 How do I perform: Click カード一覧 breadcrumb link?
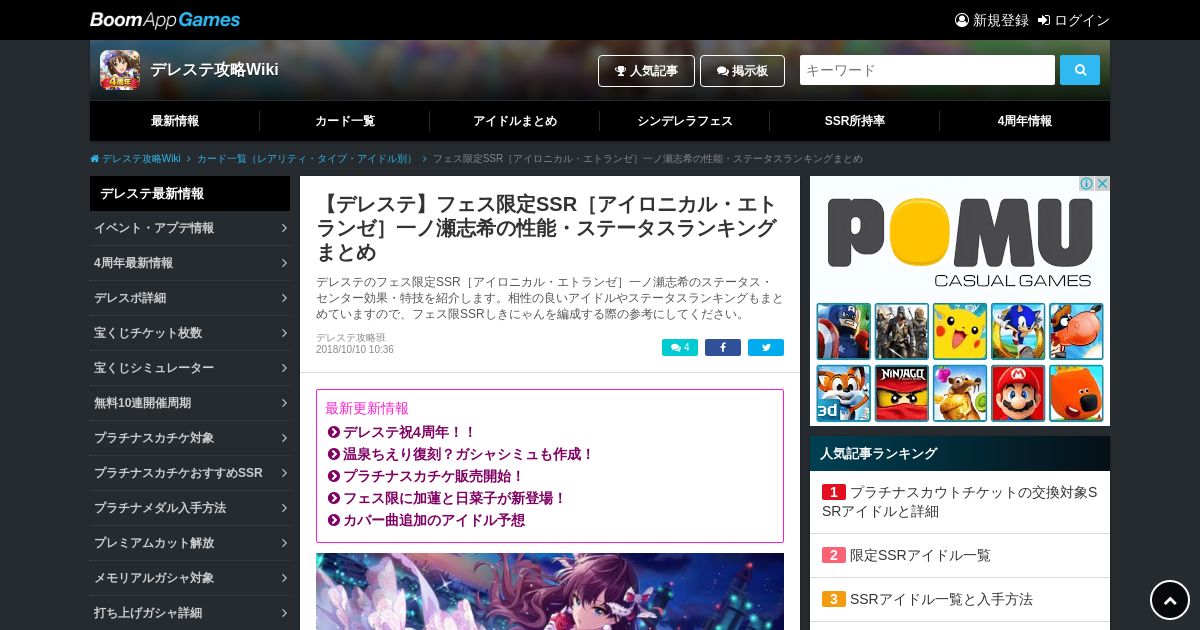click(x=306, y=159)
